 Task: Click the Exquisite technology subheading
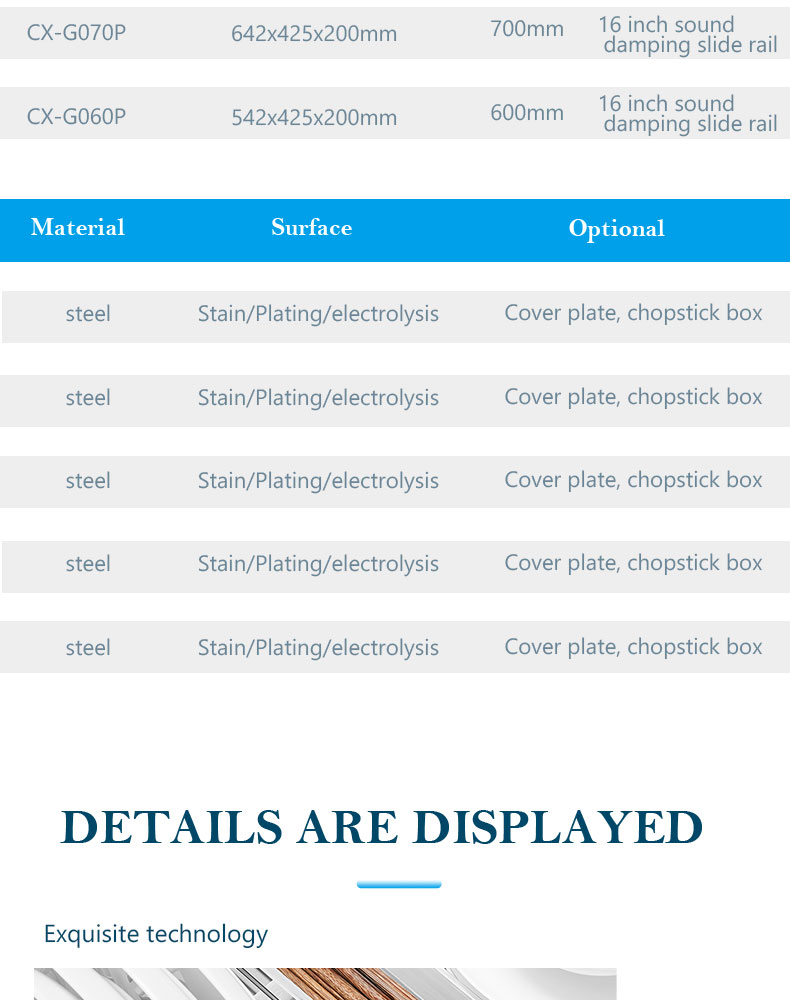coord(156,934)
